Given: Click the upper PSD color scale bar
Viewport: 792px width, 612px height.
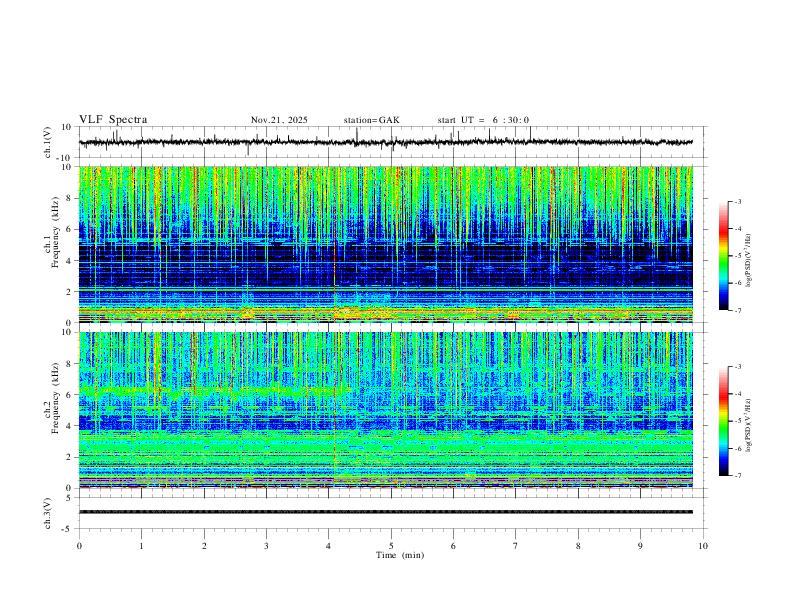Looking at the screenshot, I should click(724, 256).
